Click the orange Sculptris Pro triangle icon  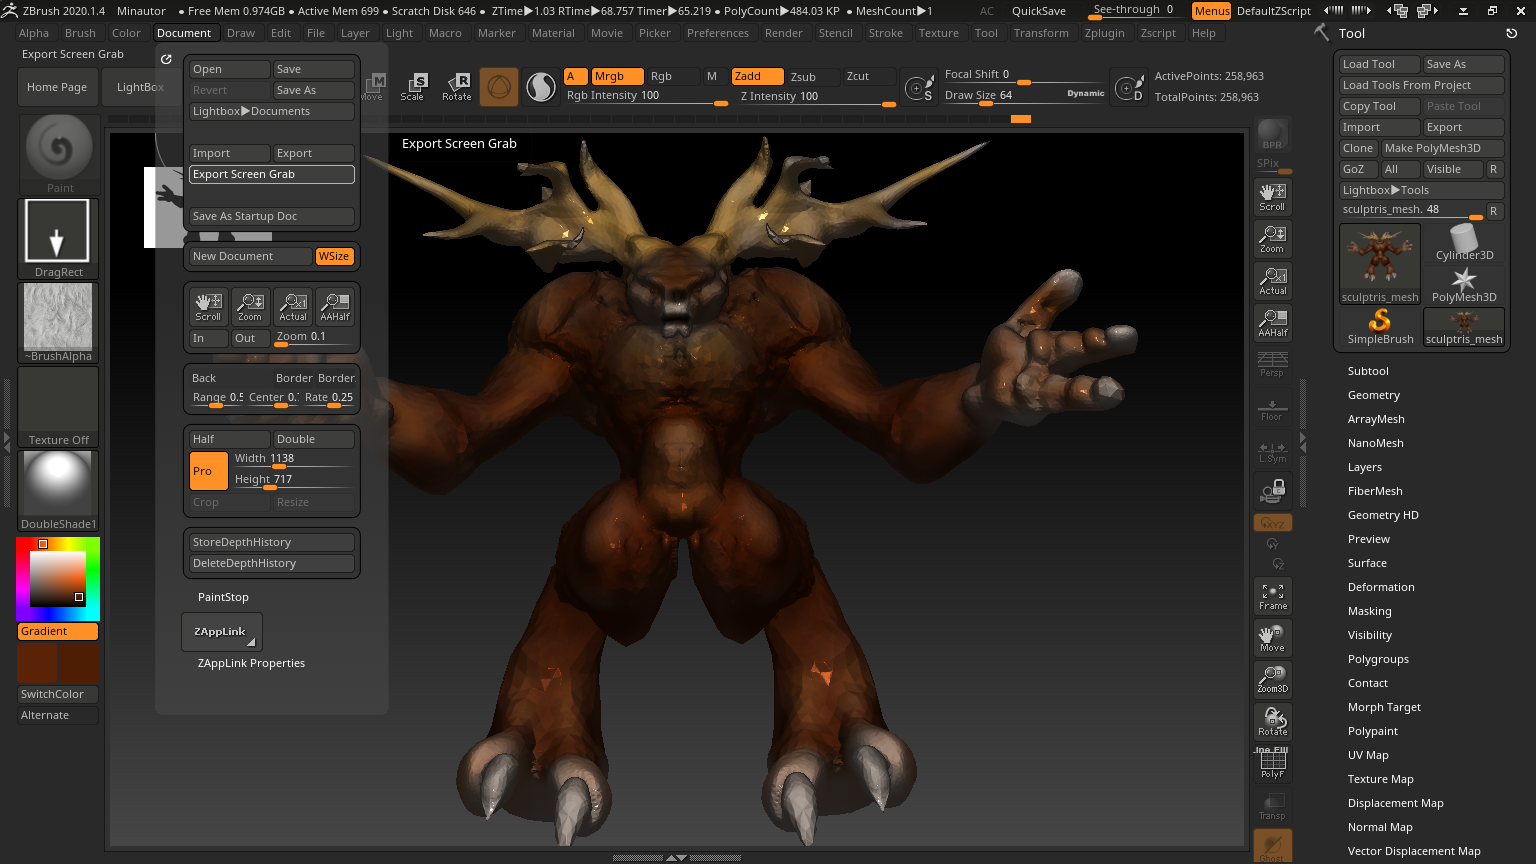coord(499,87)
